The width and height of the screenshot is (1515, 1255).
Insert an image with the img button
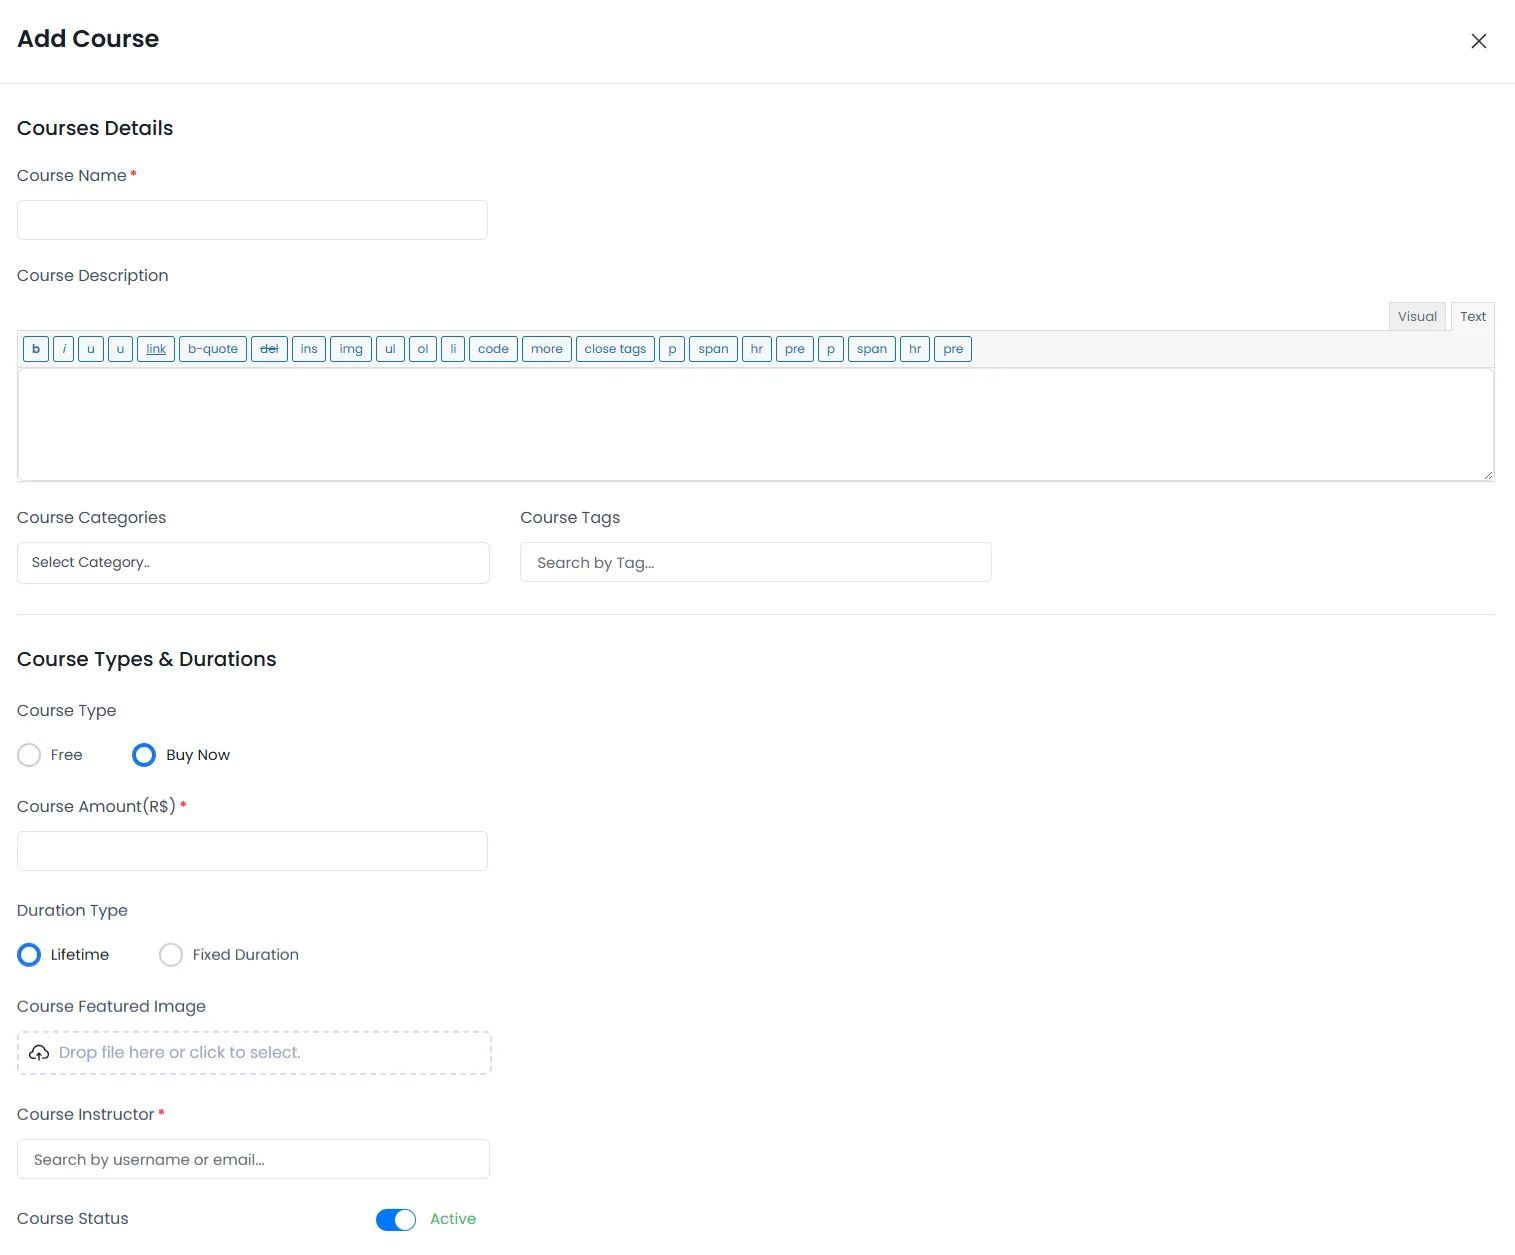pyautogui.click(x=350, y=349)
